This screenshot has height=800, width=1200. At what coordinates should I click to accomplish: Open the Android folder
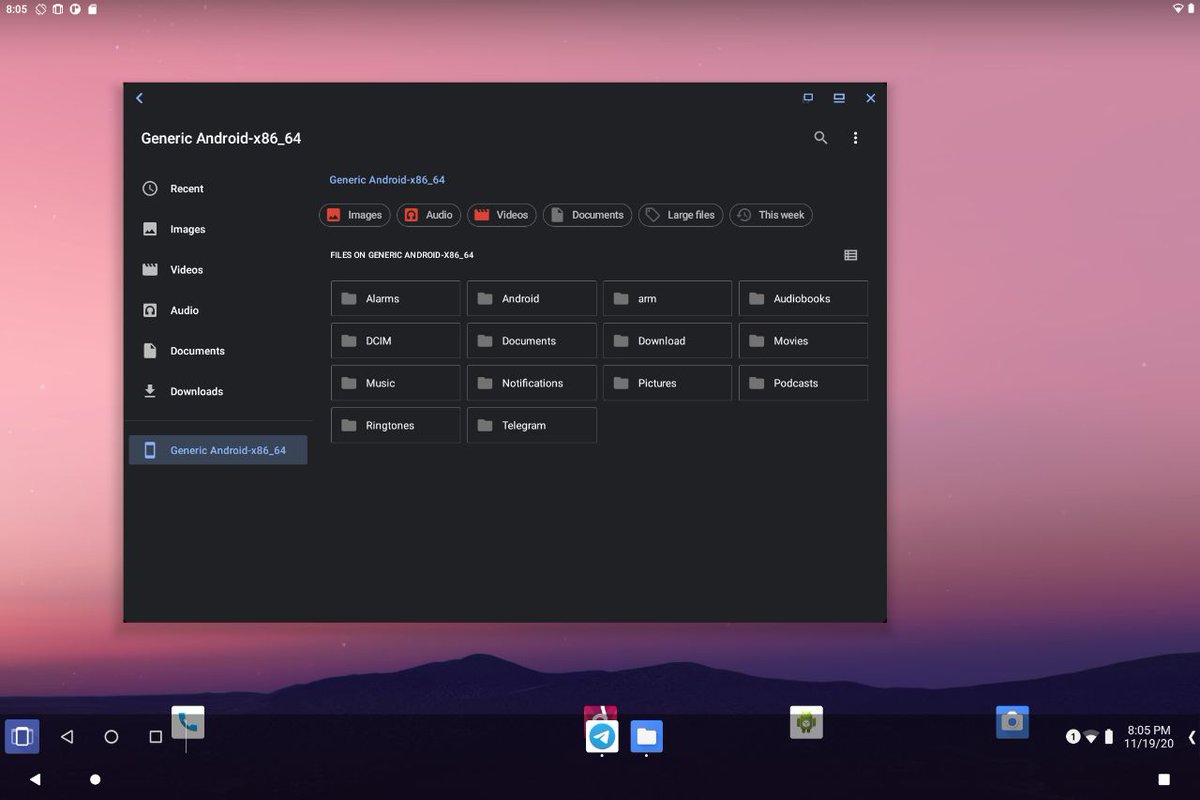pos(532,298)
